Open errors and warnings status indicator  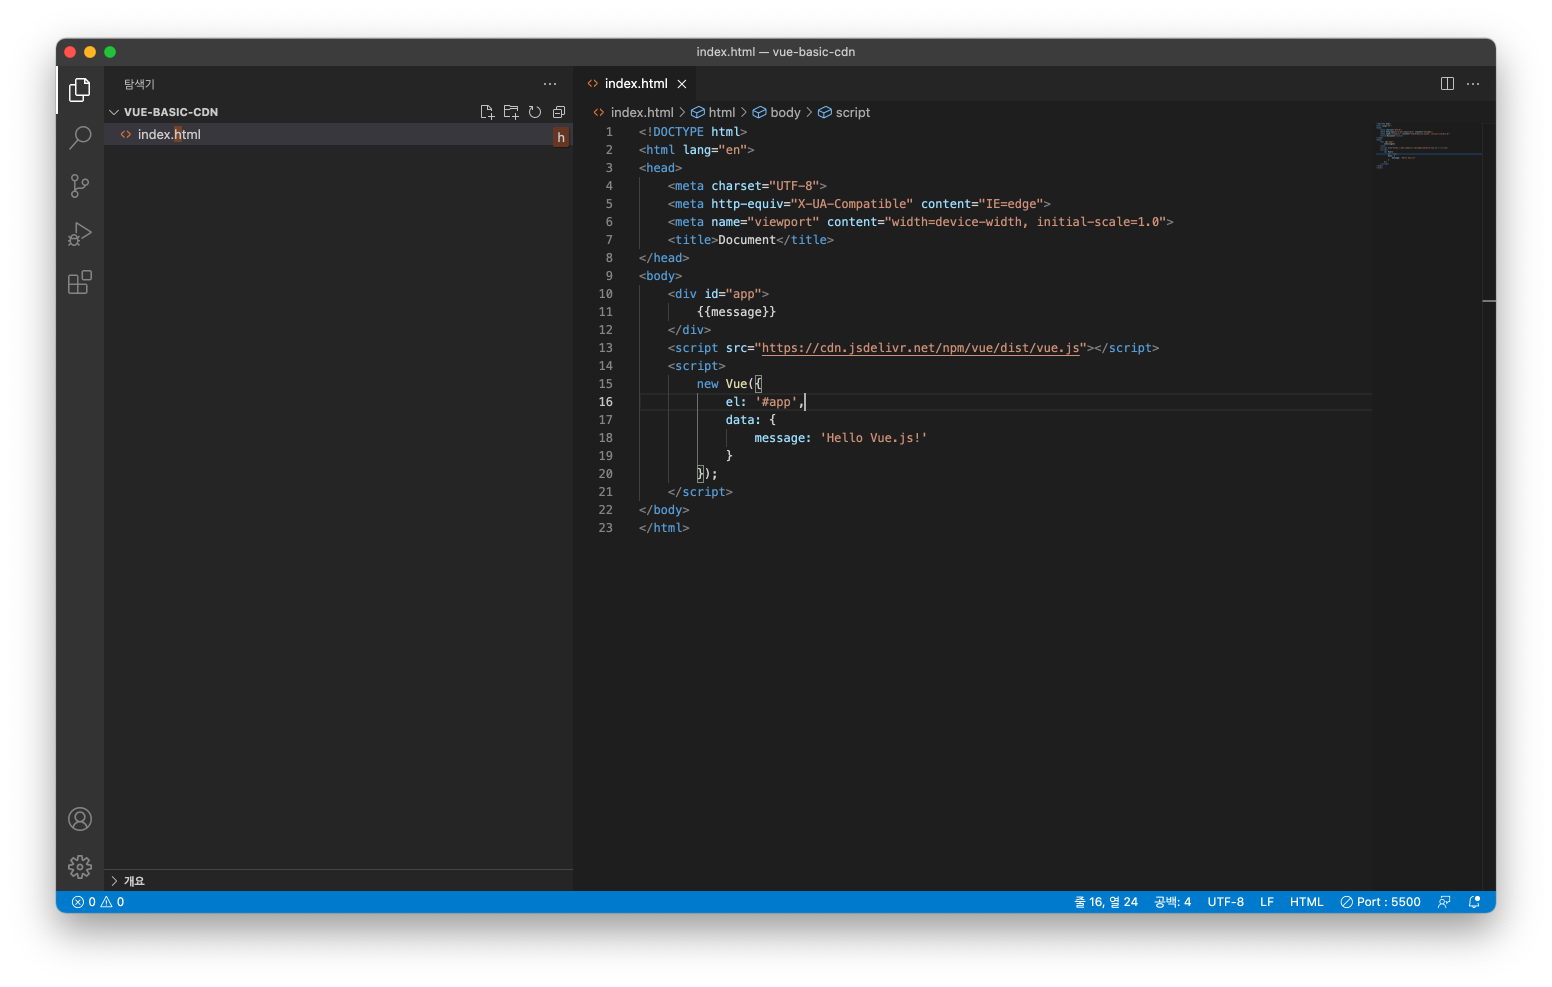pos(98,902)
